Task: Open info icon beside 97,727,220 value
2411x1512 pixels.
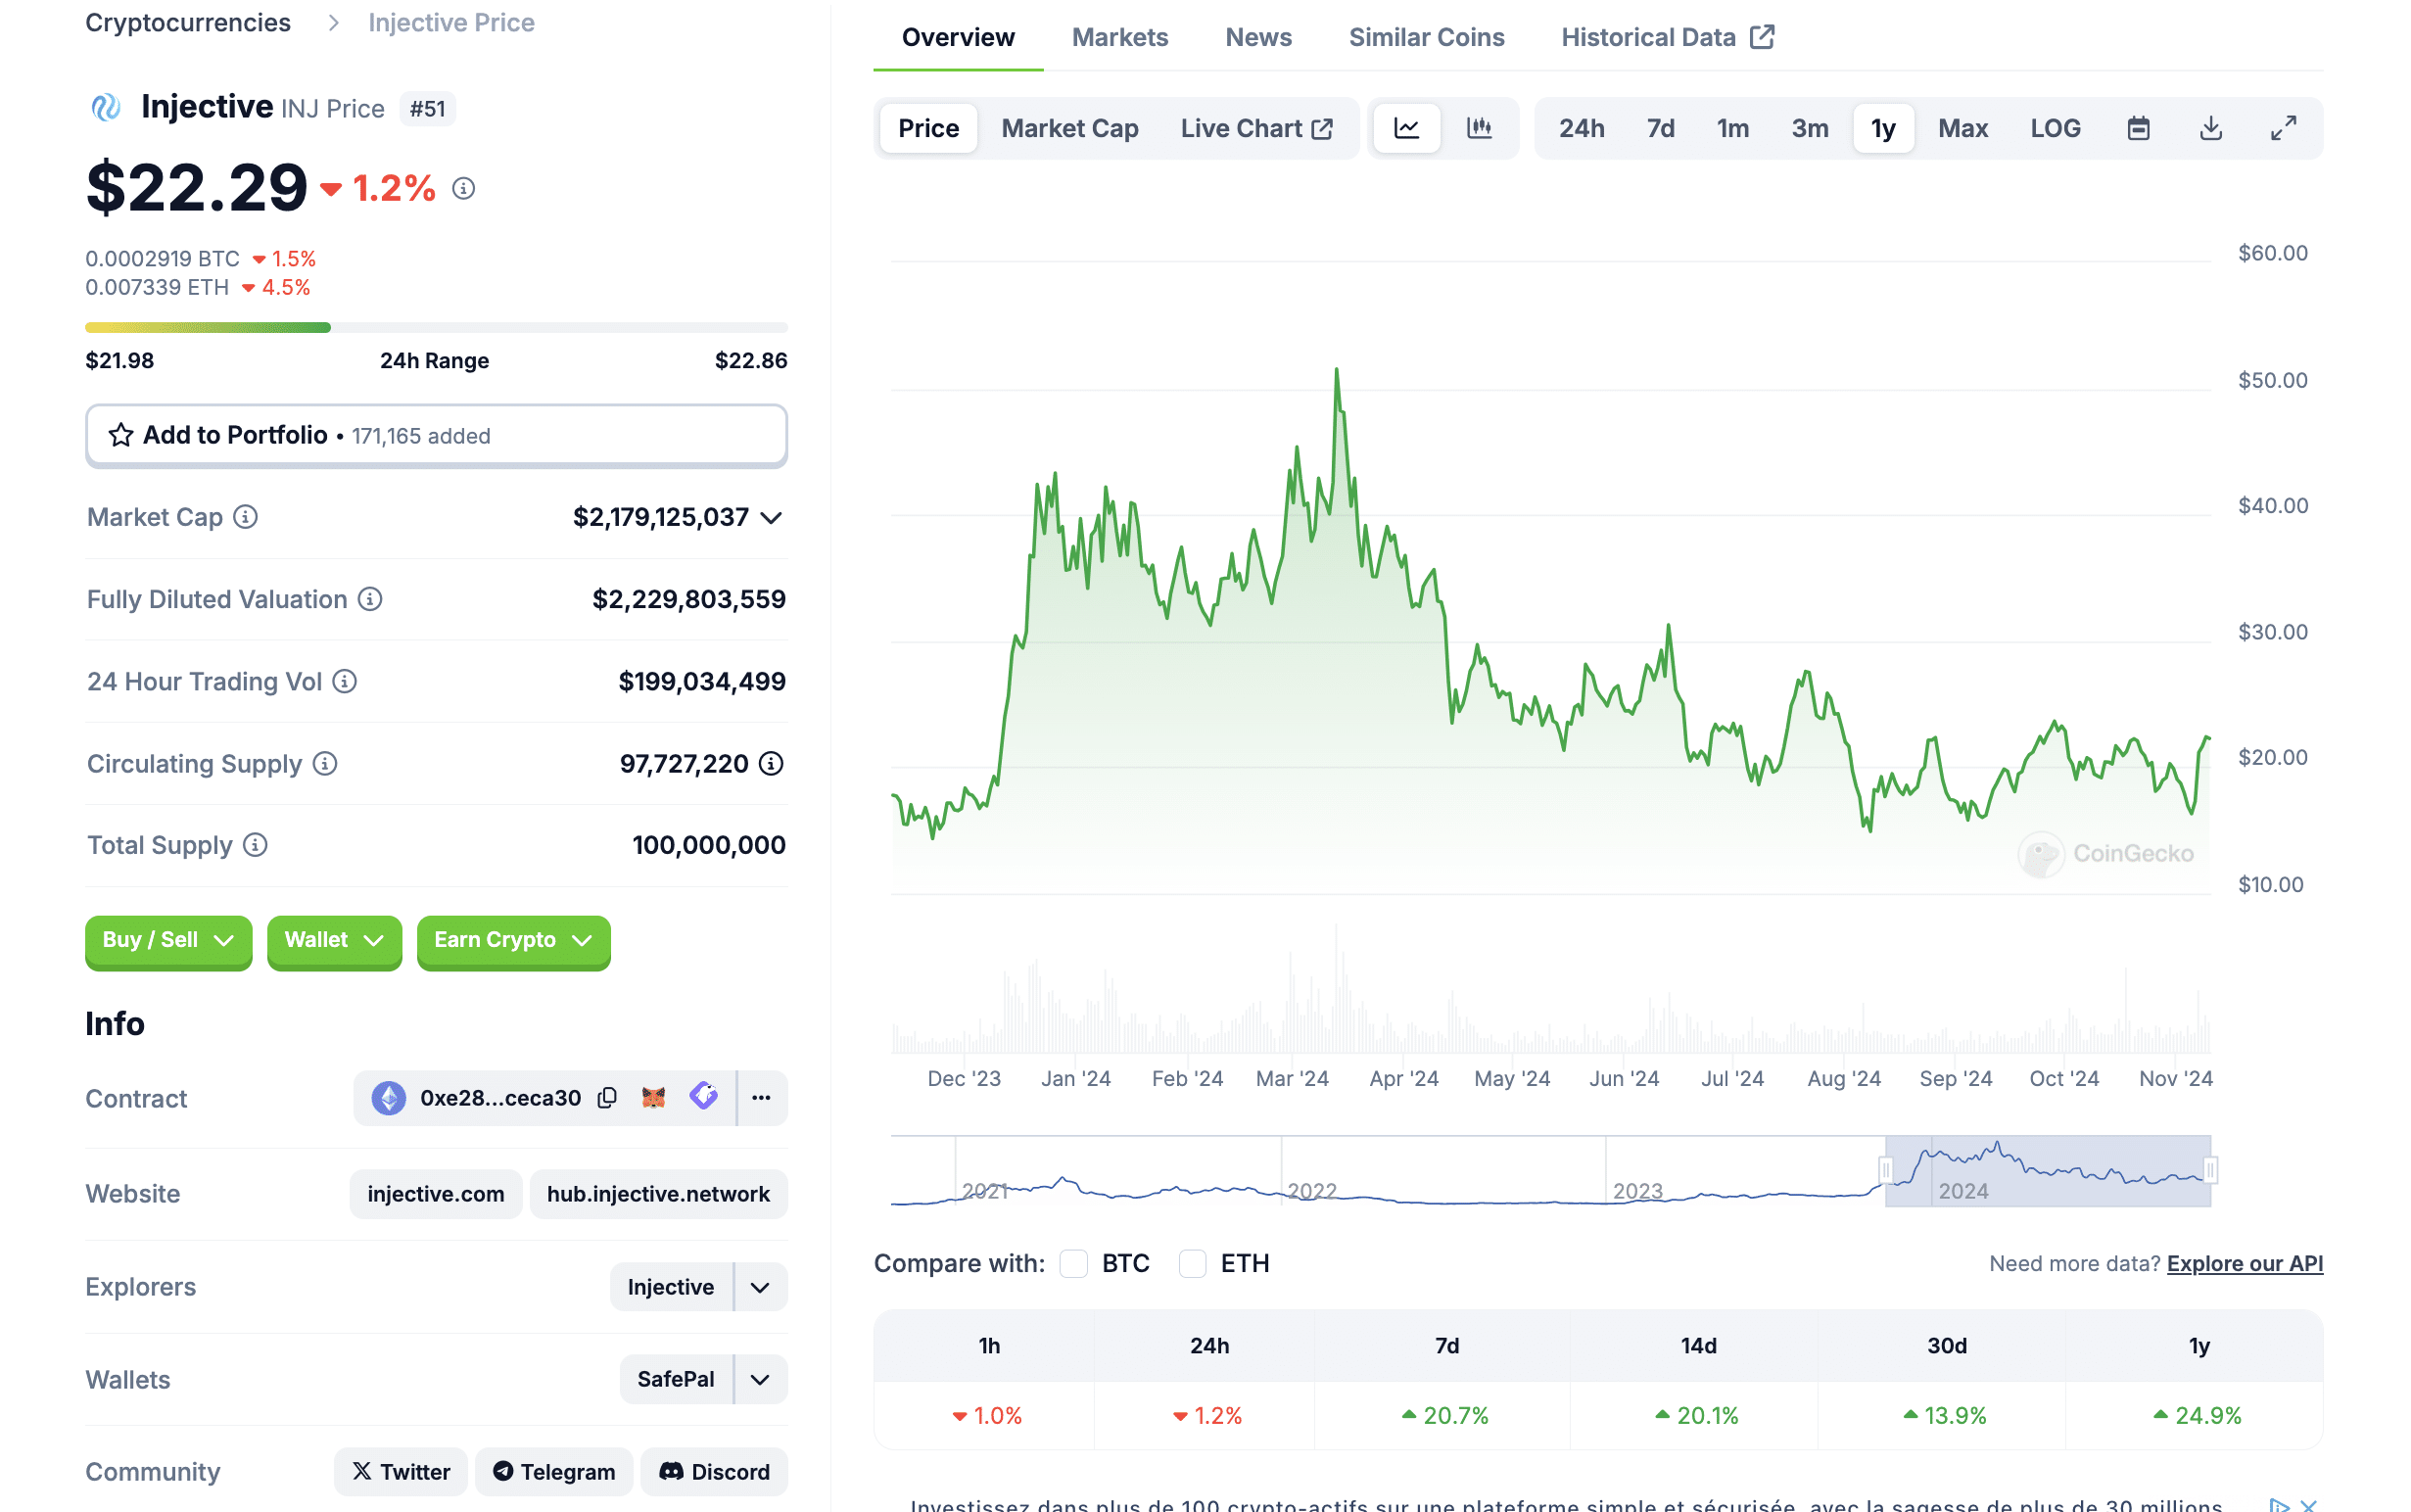Action: [x=771, y=764]
